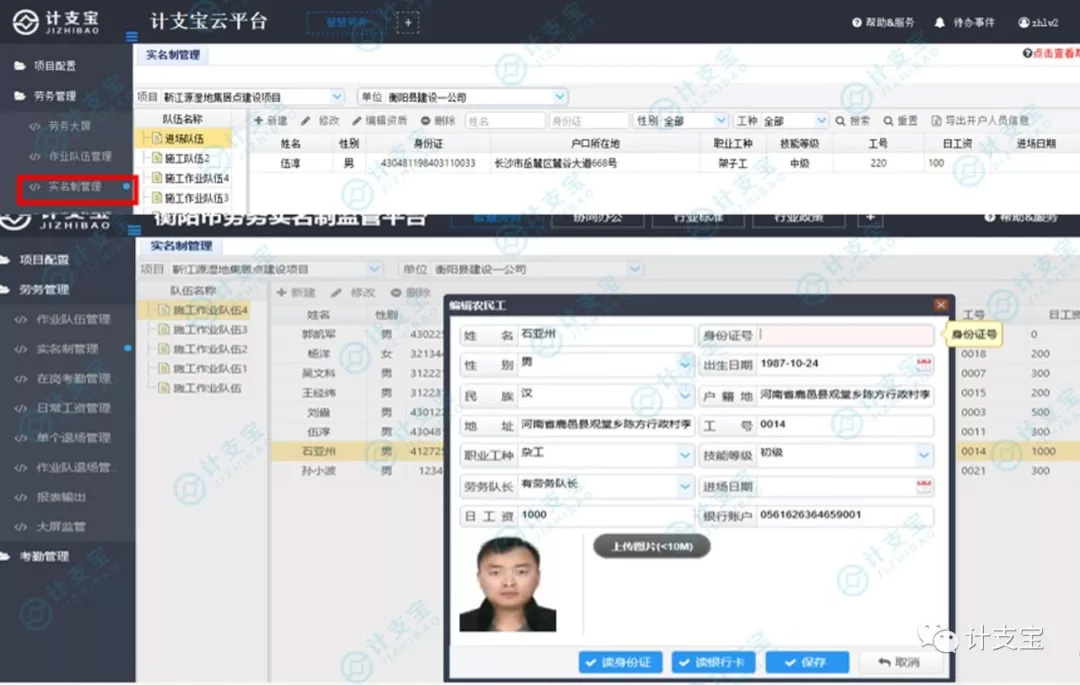Click 编辑资质 toolbar button

[380, 120]
